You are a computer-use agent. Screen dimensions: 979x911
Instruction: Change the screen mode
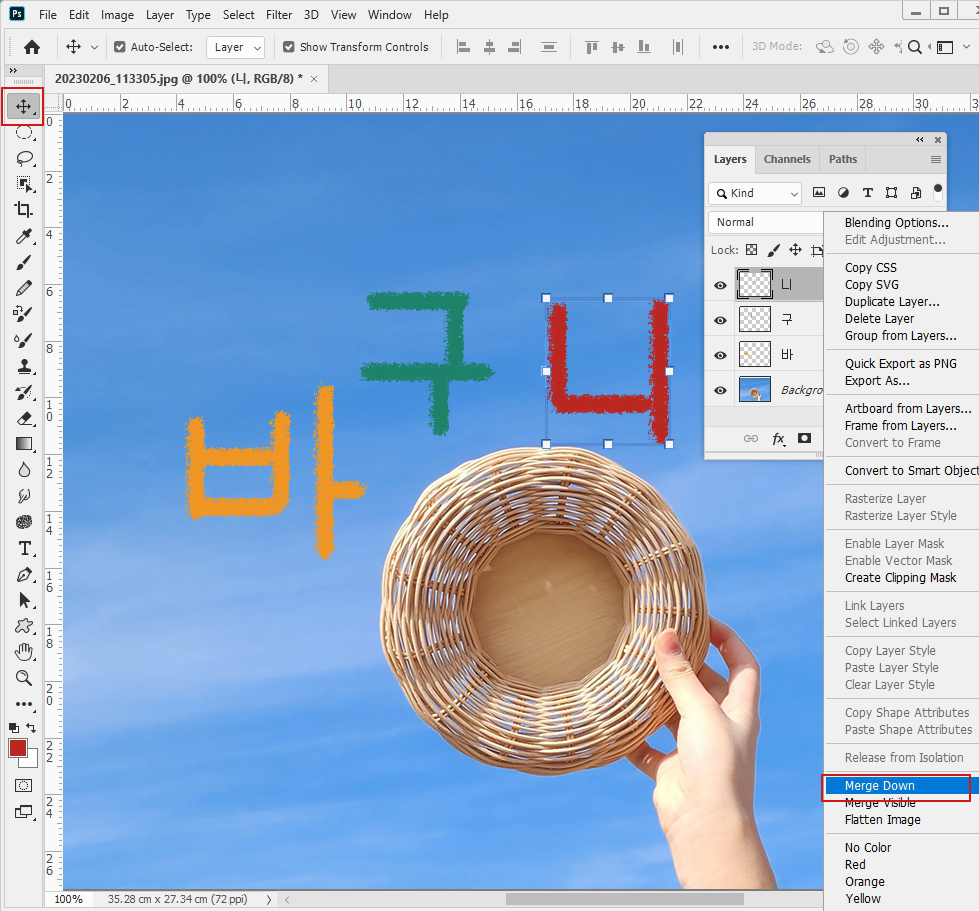(x=24, y=812)
